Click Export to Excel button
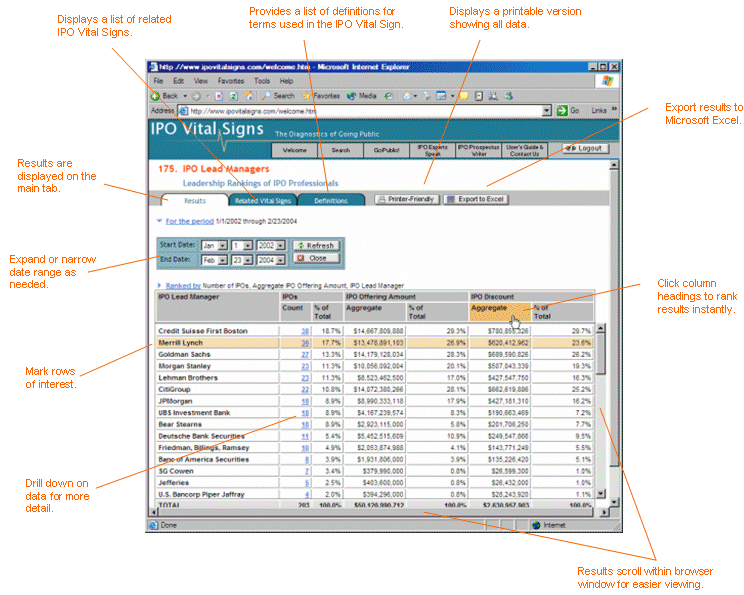Viewport: 744px width, 595px height. pos(476,199)
